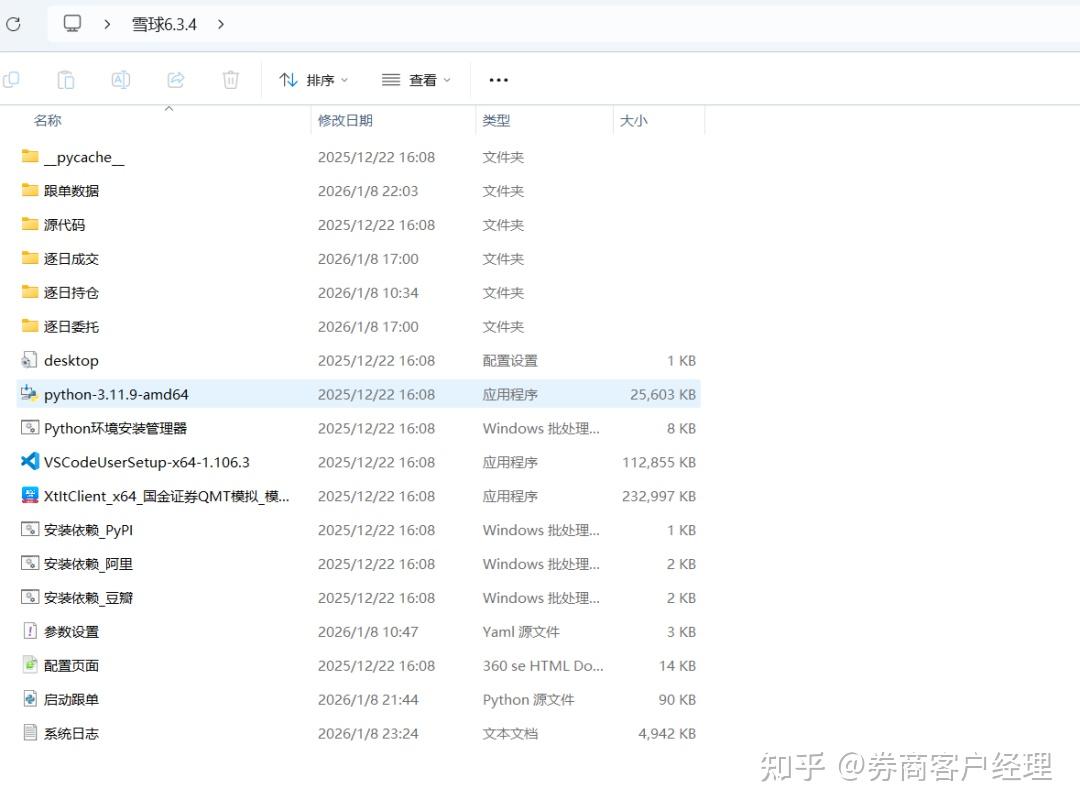Select the 系统日志 text file icon
The width and height of the screenshot is (1080, 811).
coord(30,732)
